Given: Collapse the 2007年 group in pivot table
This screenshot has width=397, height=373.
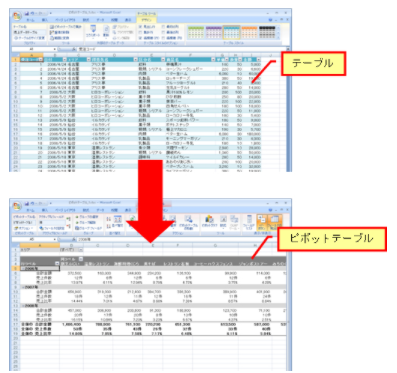Looking at the screenshot, I should coord(23,287).
